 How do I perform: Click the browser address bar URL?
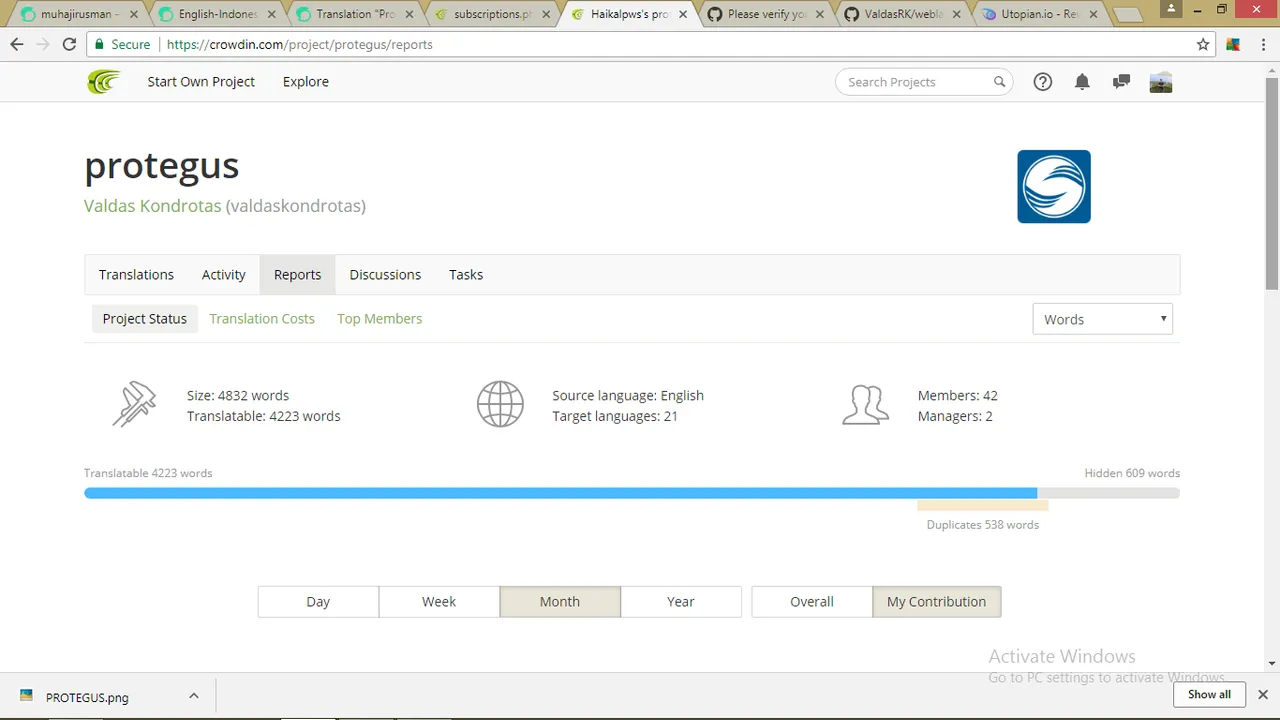point(300,44)
